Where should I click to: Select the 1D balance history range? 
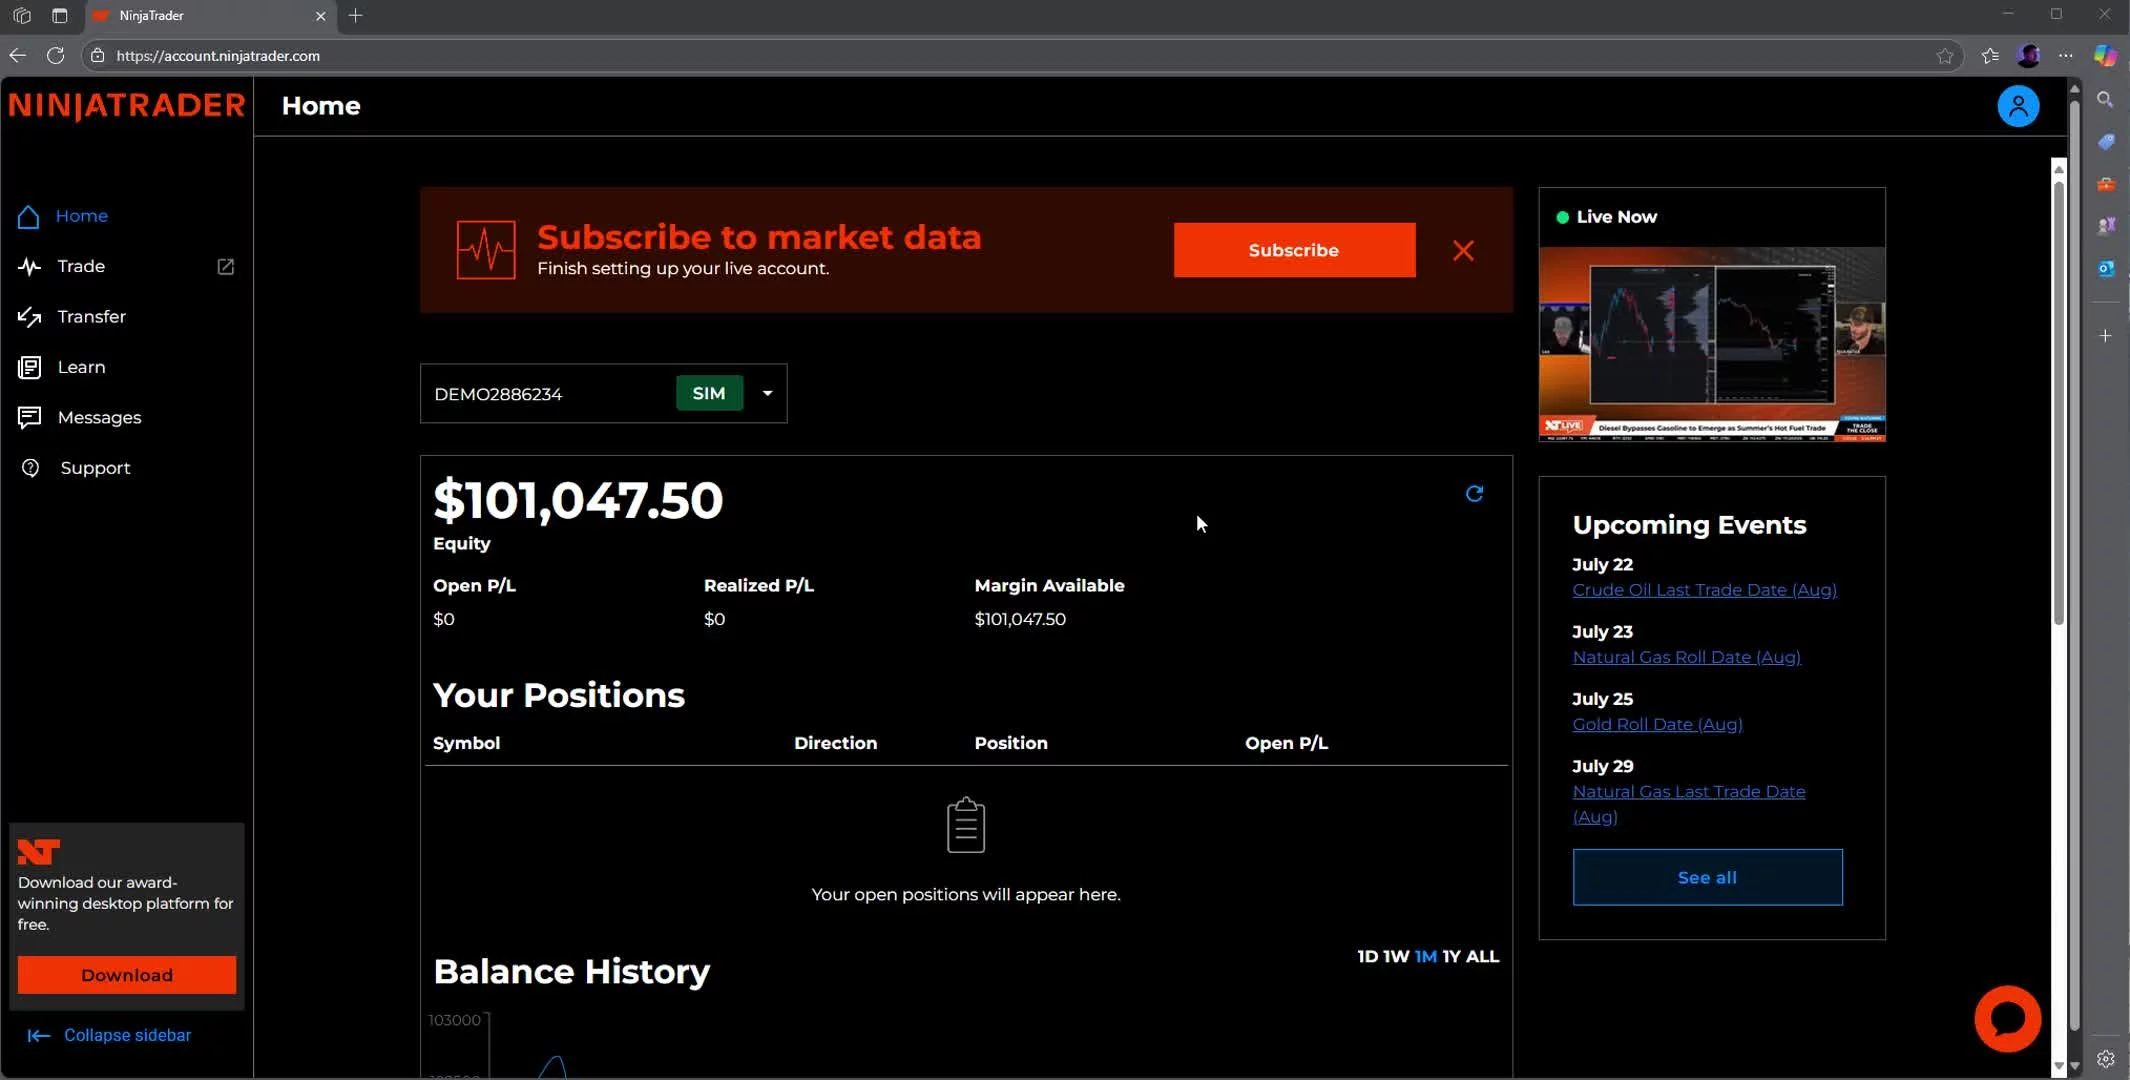[1367, 957]
